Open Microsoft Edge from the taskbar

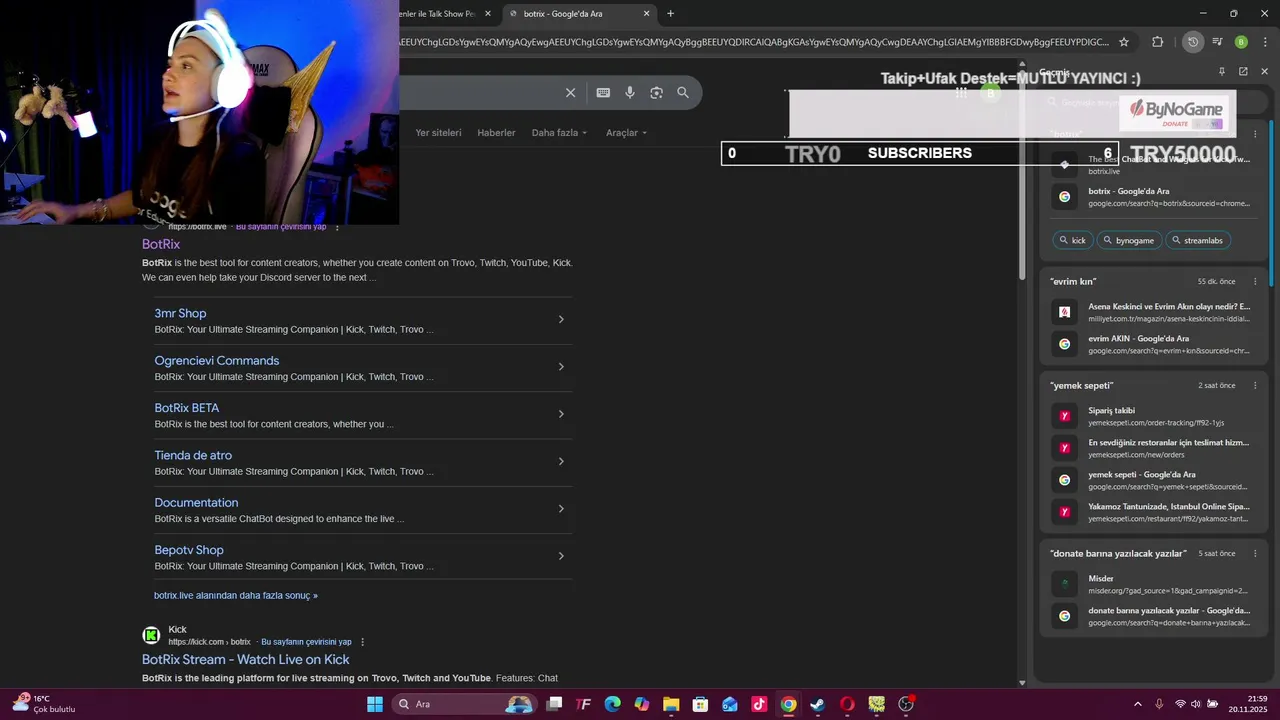(x=612, y=704)
